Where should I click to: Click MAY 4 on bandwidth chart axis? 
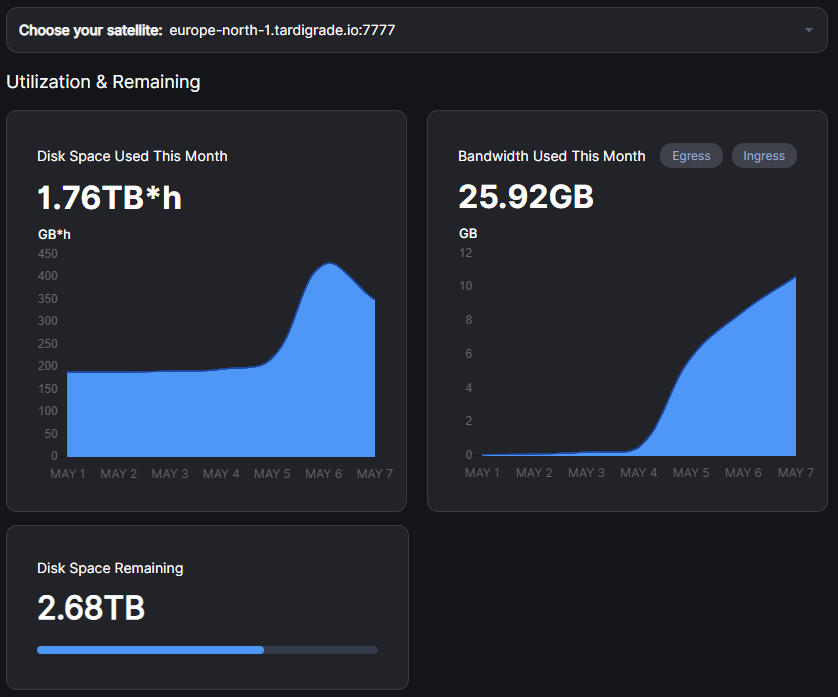click(x=638, y=472)
